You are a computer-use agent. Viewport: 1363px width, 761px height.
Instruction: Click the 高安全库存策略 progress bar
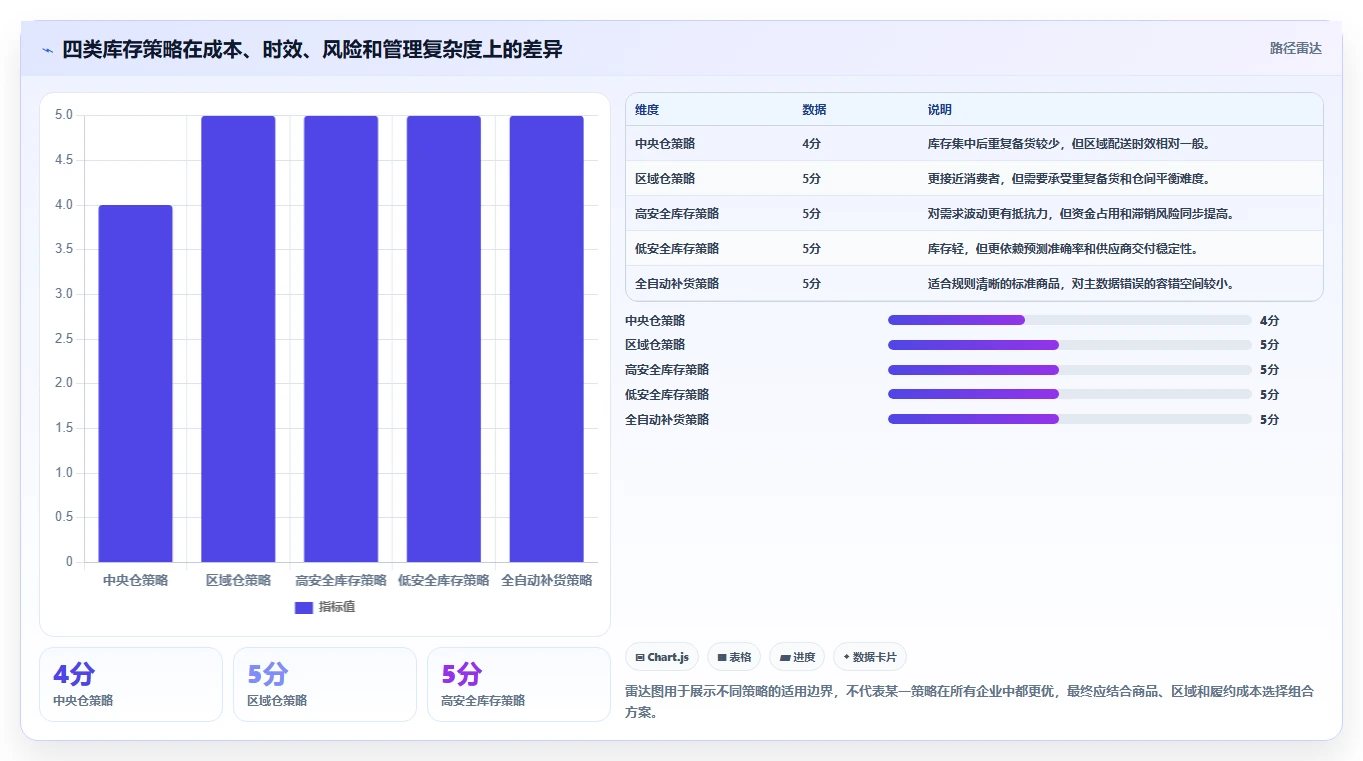click(x=1070, y=370)
